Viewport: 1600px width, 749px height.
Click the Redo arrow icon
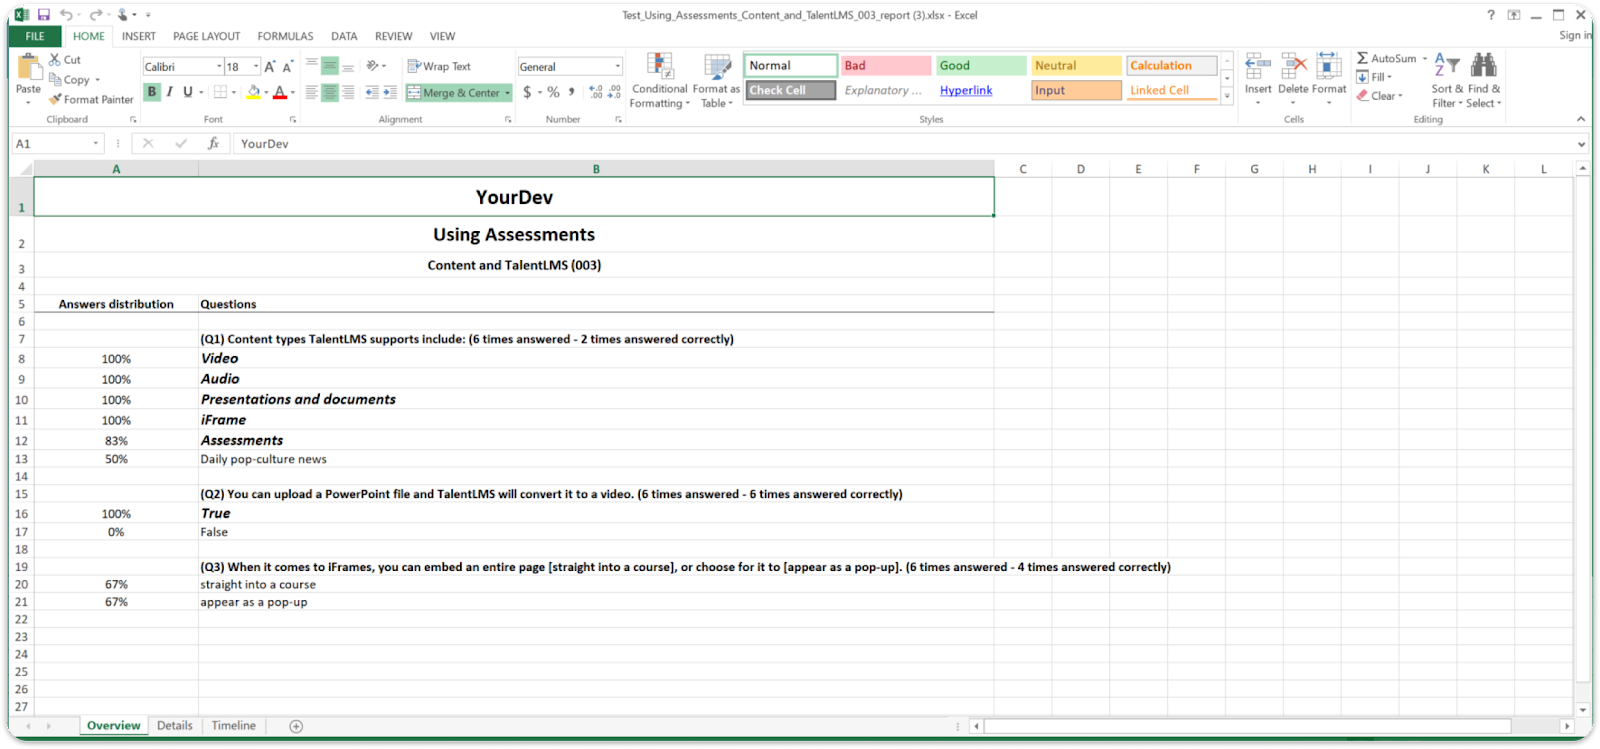[x=96, y=15]
